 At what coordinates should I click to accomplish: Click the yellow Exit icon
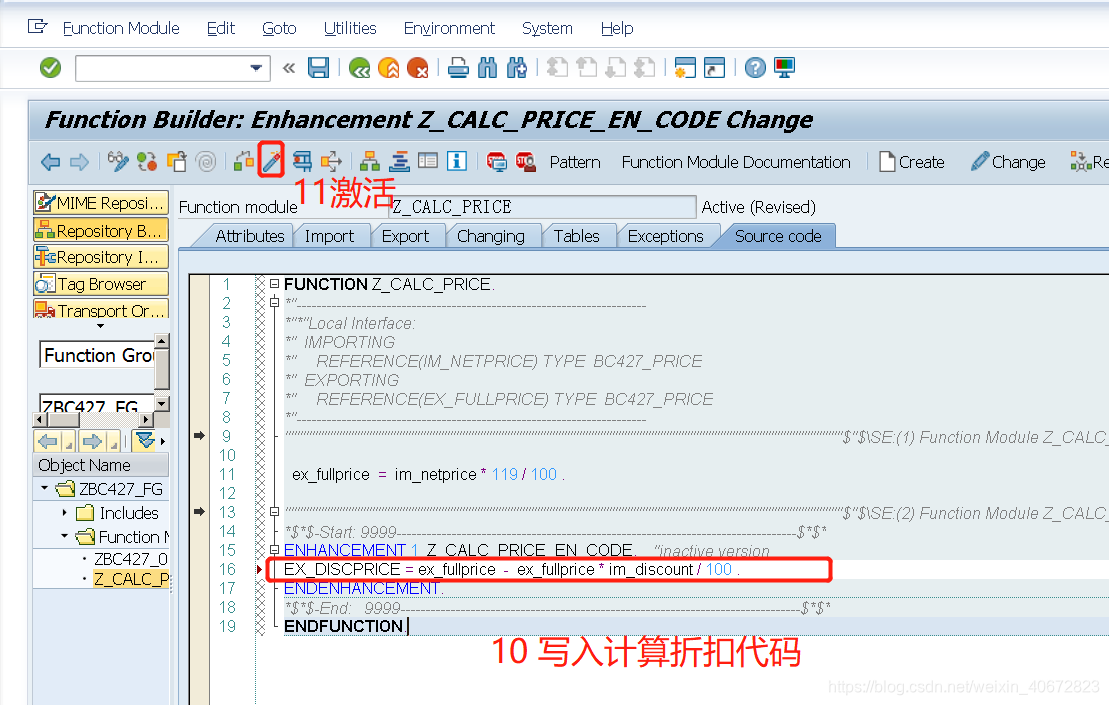point(388,68)
